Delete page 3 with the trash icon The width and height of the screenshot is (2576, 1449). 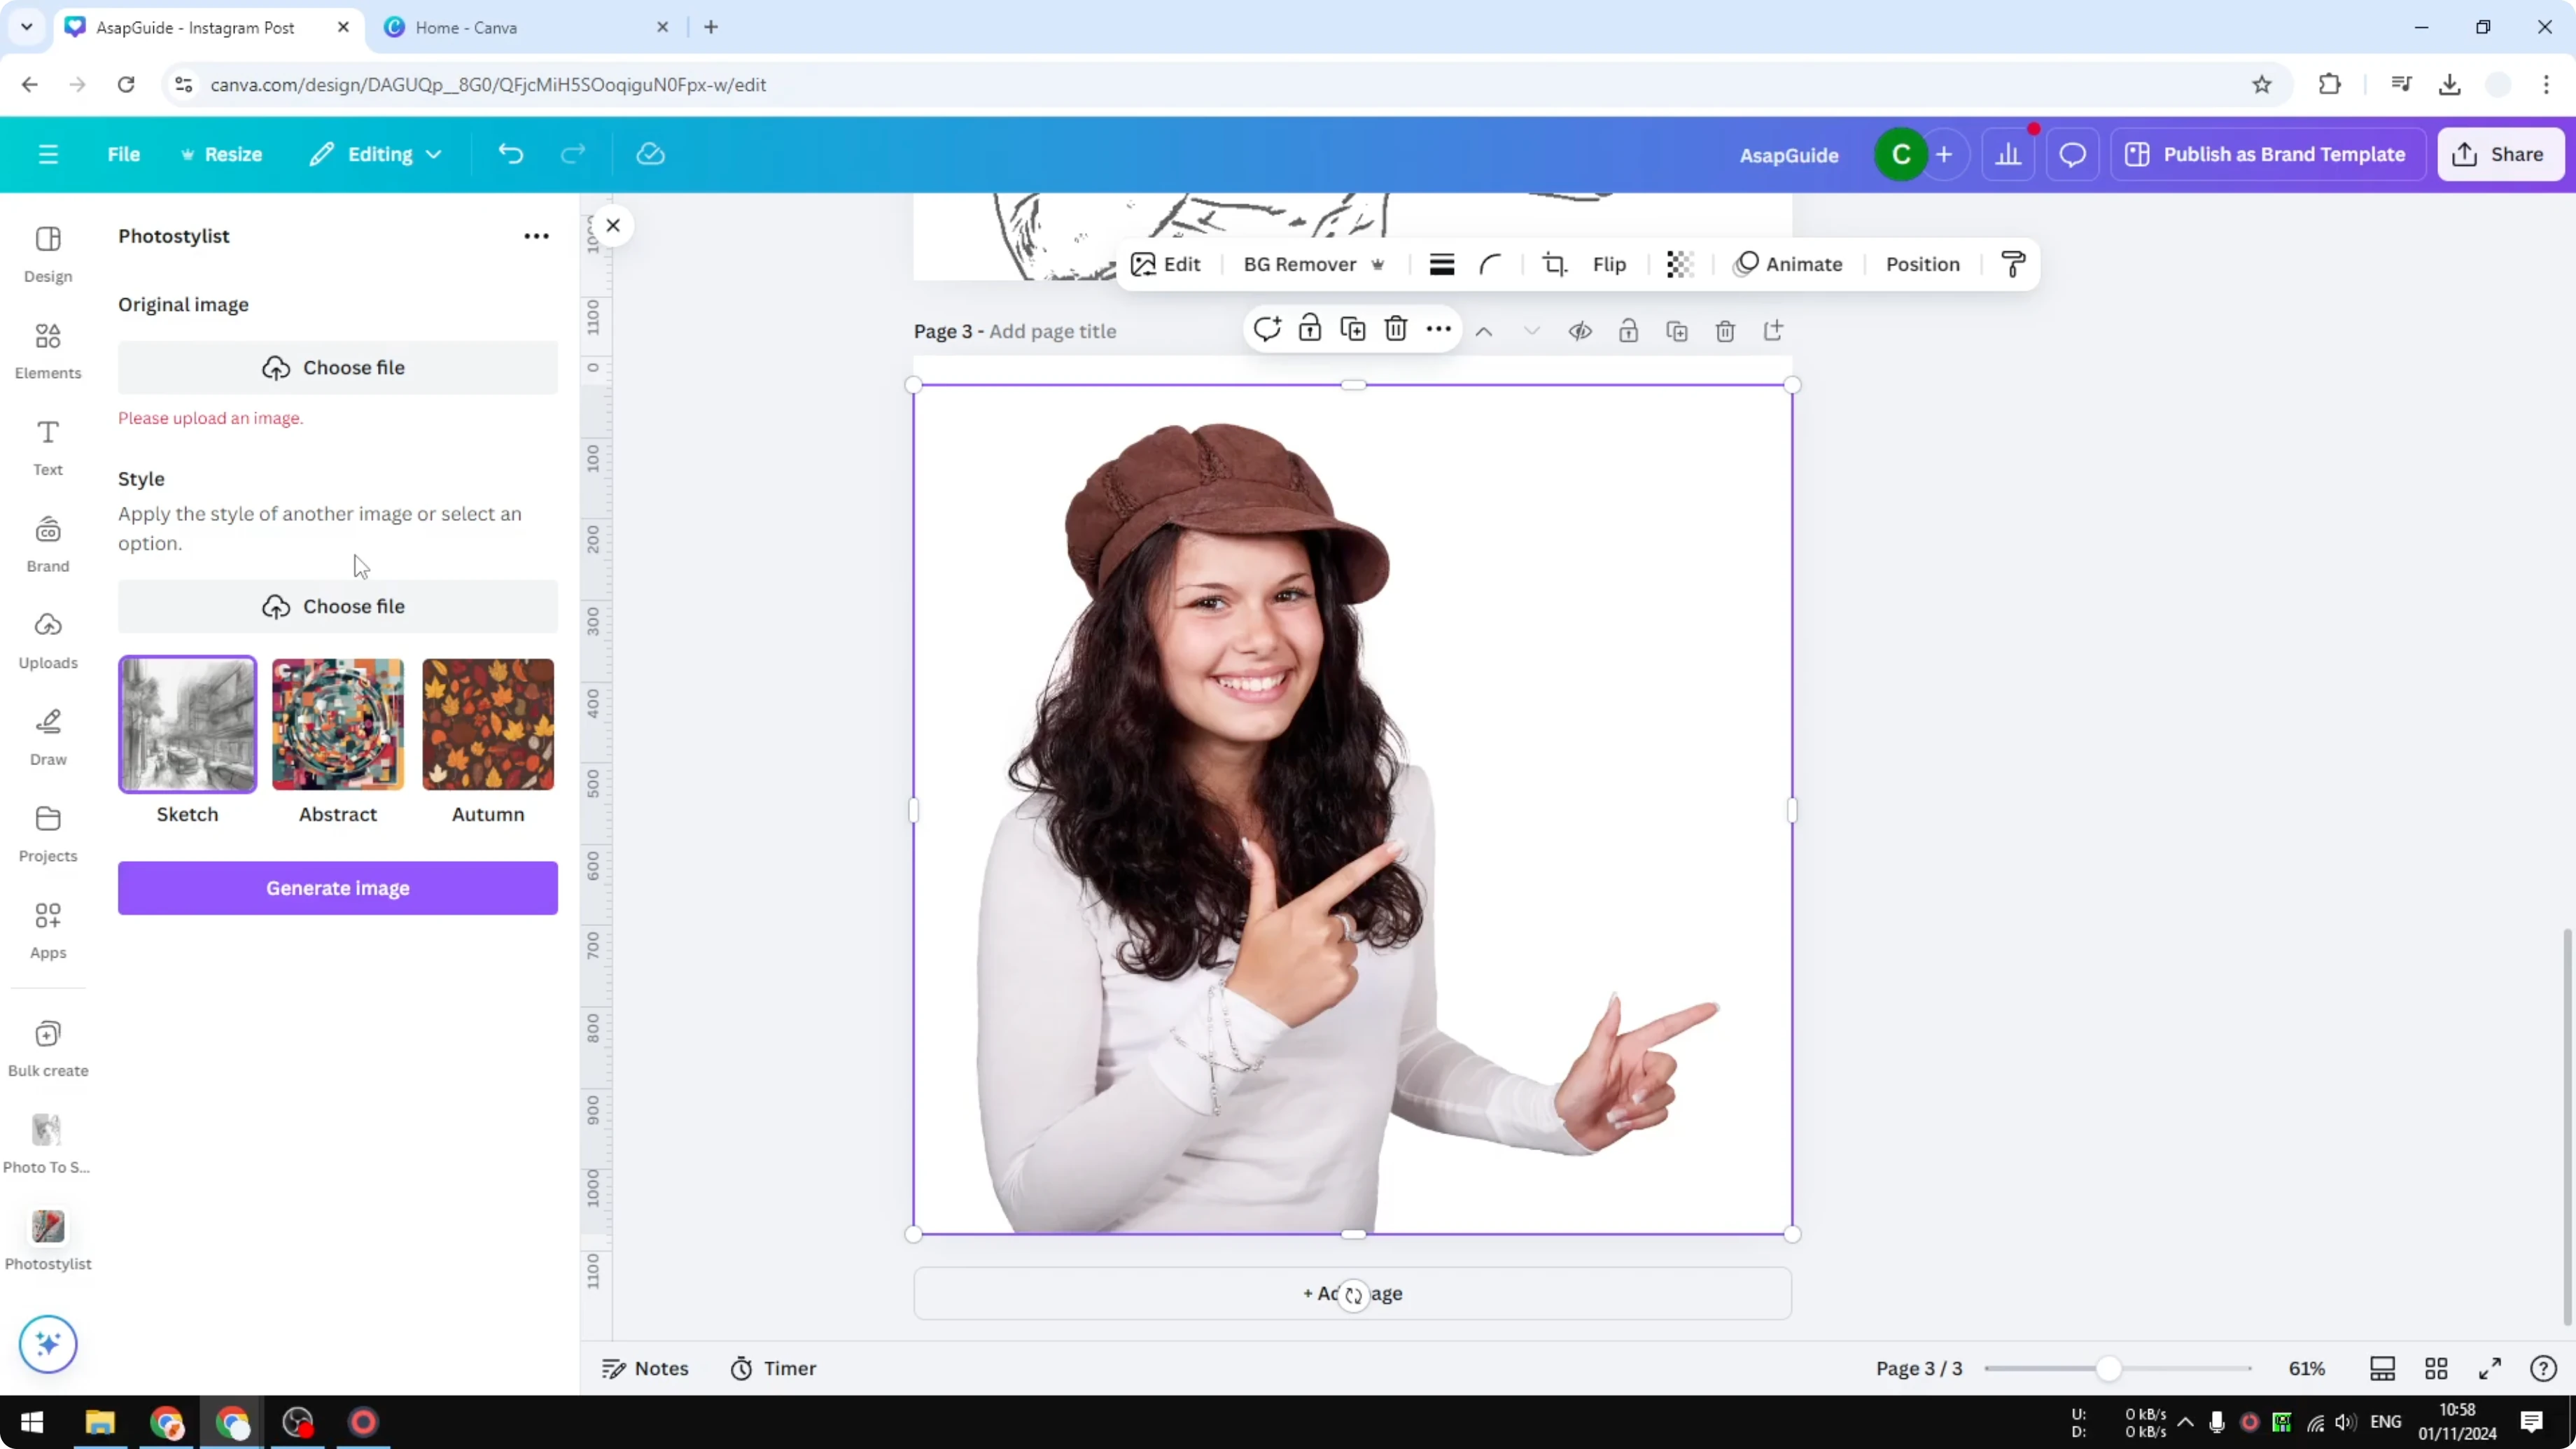point(1726,330)
